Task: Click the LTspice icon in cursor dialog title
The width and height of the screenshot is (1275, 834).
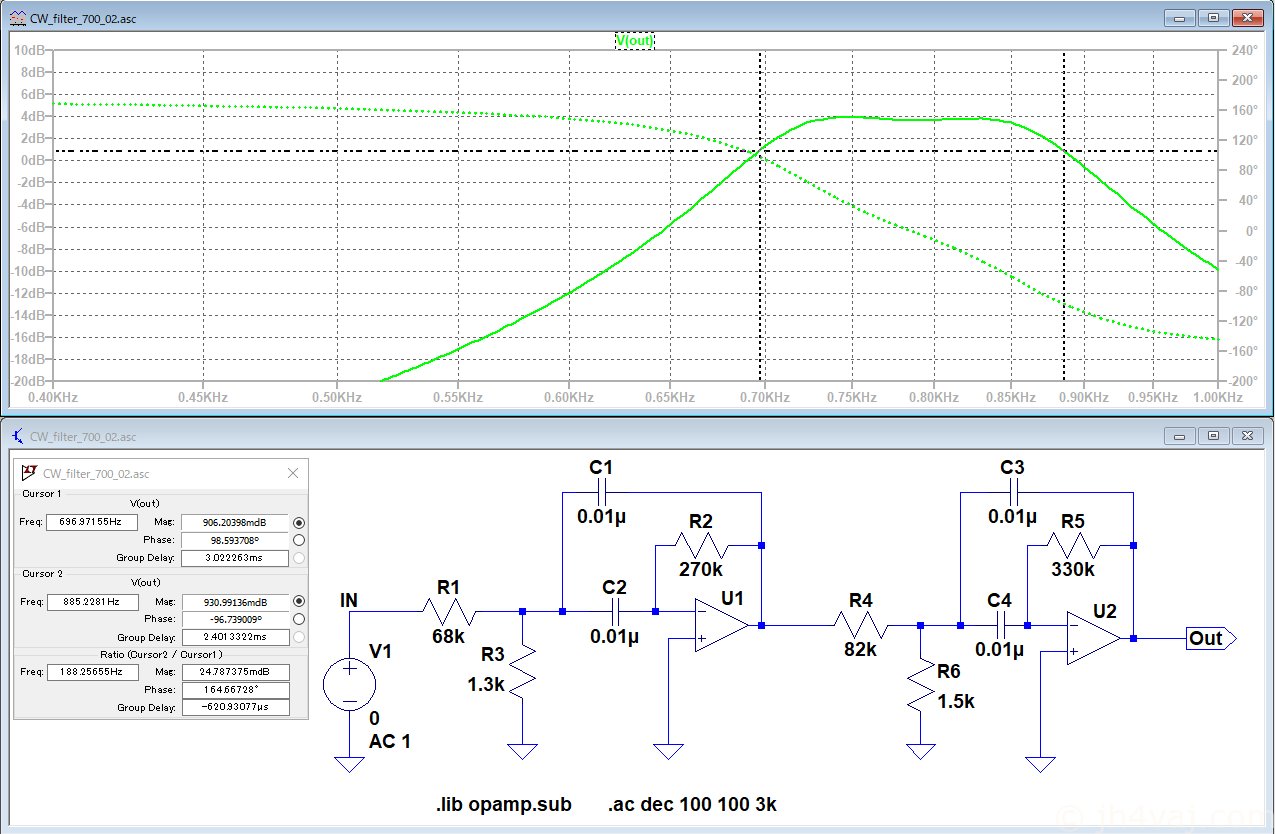Action: [x=28, y=473]
